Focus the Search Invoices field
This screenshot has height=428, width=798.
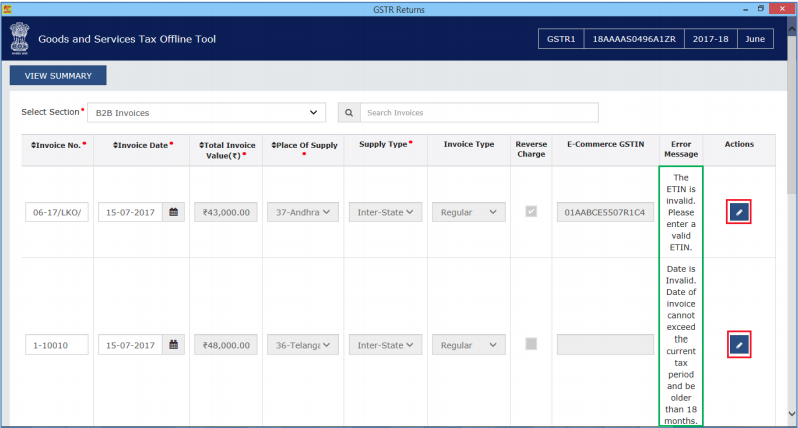click(479, 113)
